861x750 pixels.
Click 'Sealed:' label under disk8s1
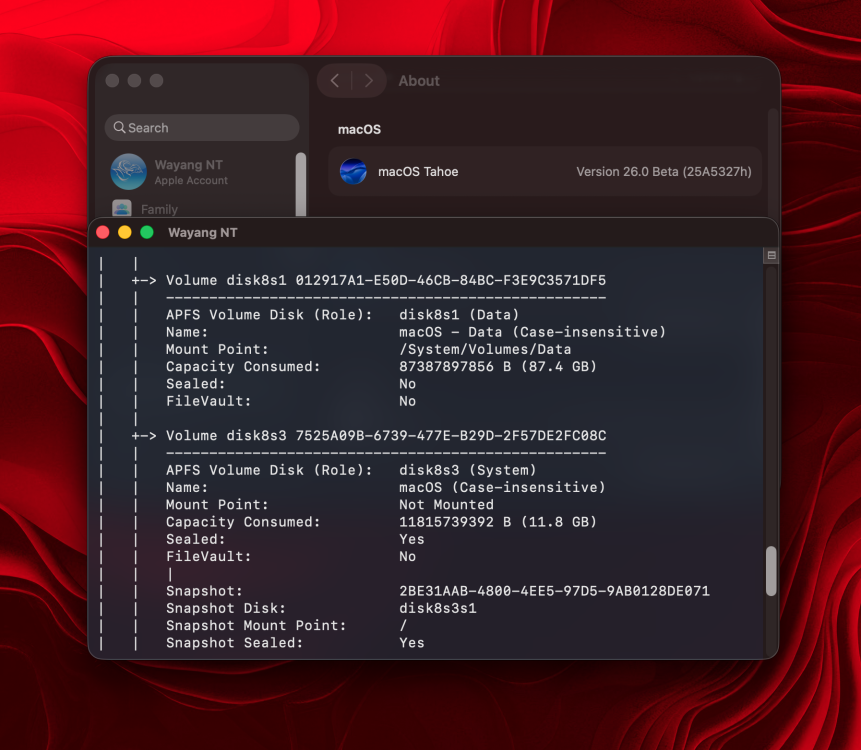point(195,384)
